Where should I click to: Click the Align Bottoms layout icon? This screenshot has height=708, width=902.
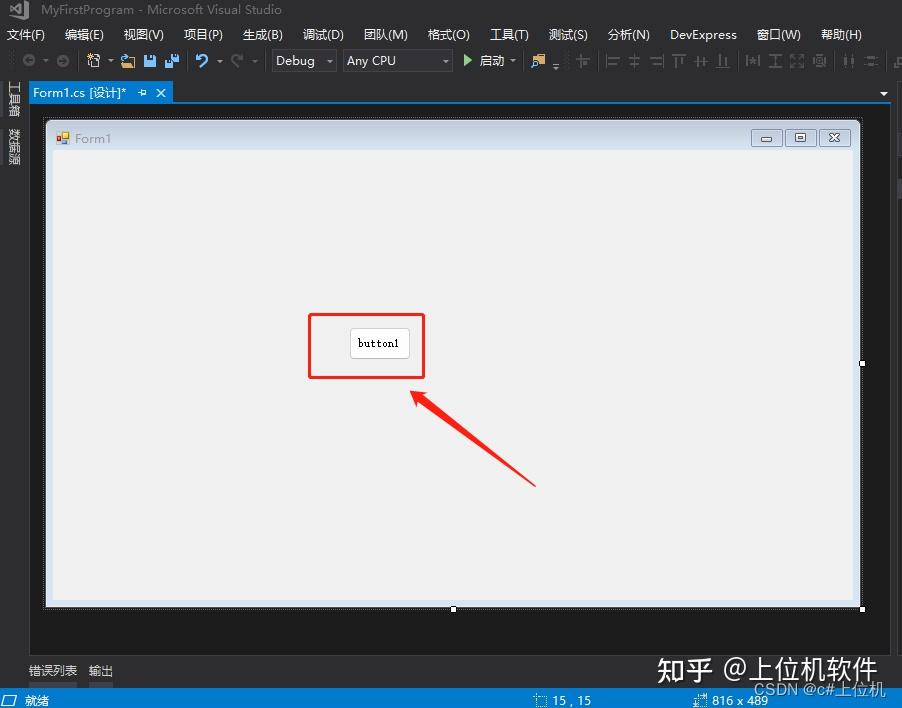click(723, 60)
